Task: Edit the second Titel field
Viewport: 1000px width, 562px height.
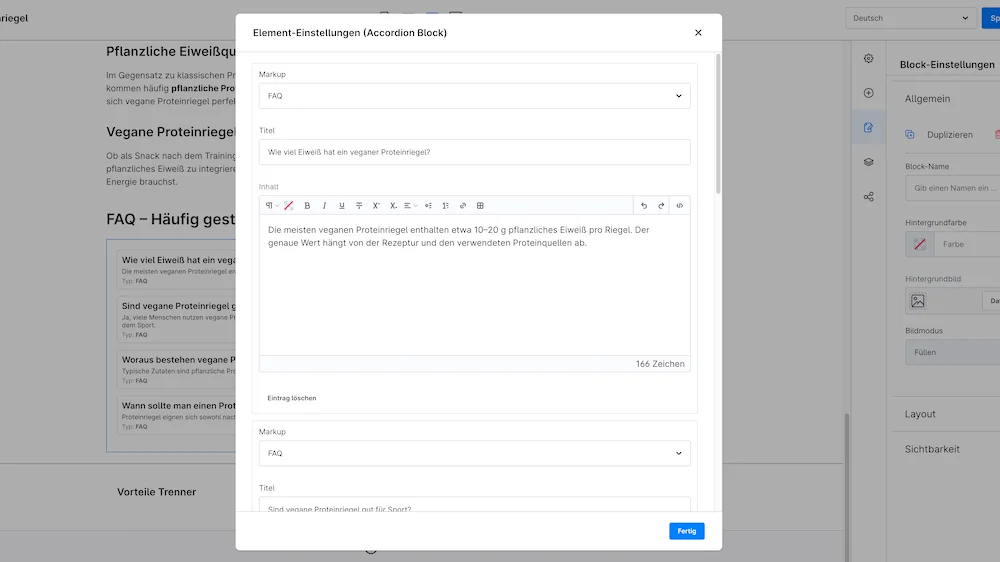Action: pos(474,505)
